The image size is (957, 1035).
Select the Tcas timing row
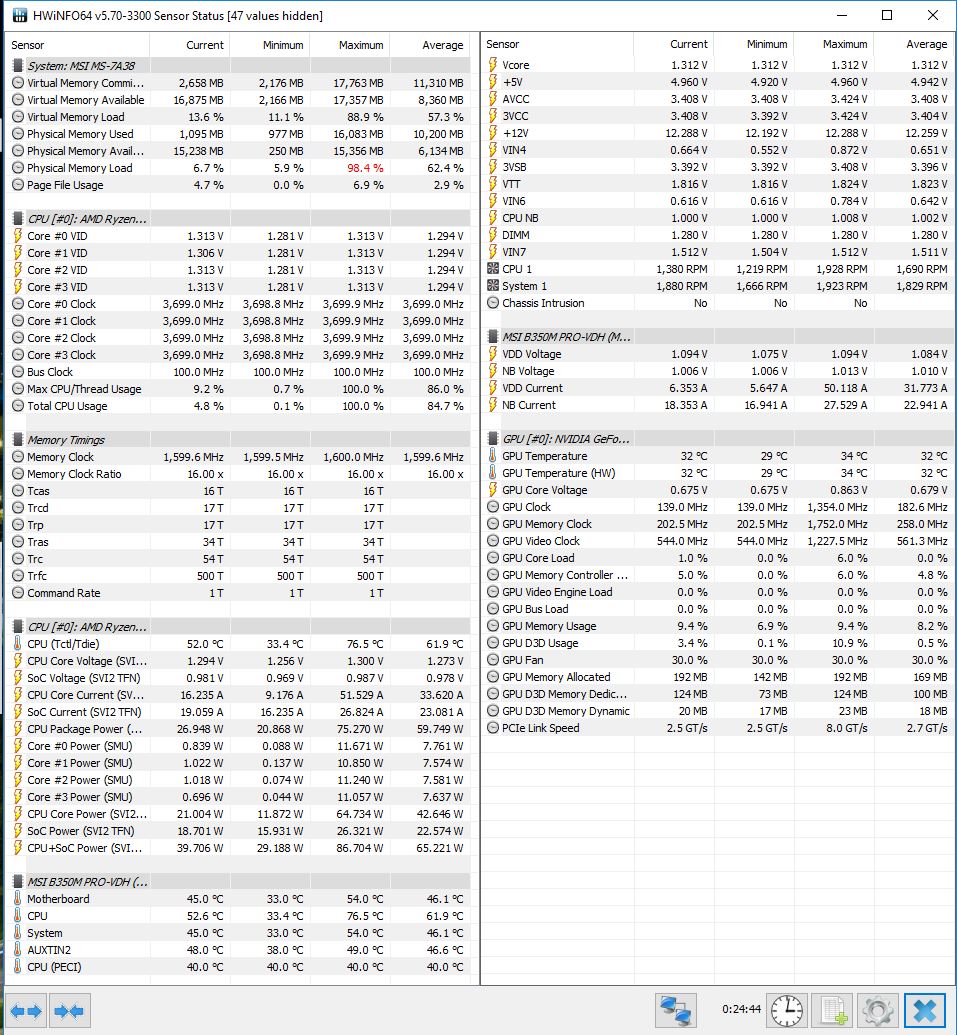[x=240, y=491]
